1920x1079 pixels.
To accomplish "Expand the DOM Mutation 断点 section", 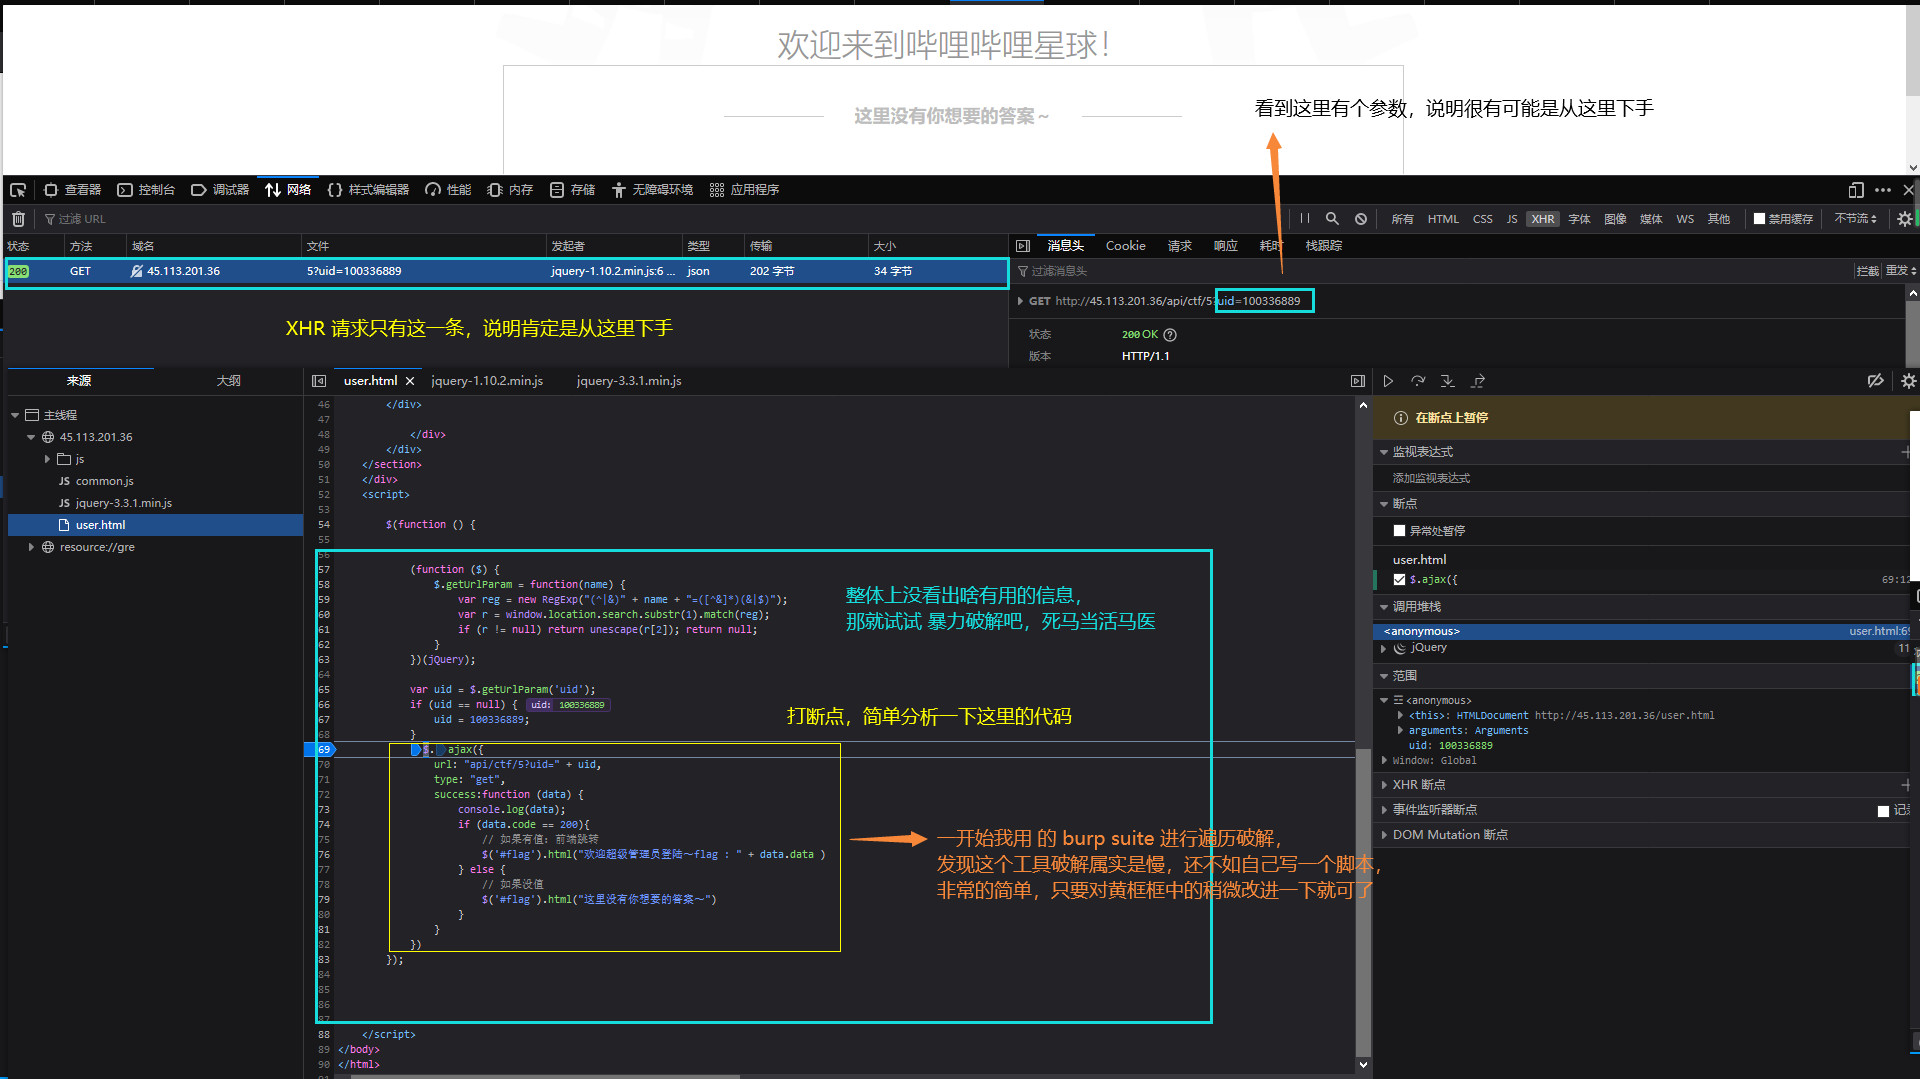I will (x=1384, y=835).
